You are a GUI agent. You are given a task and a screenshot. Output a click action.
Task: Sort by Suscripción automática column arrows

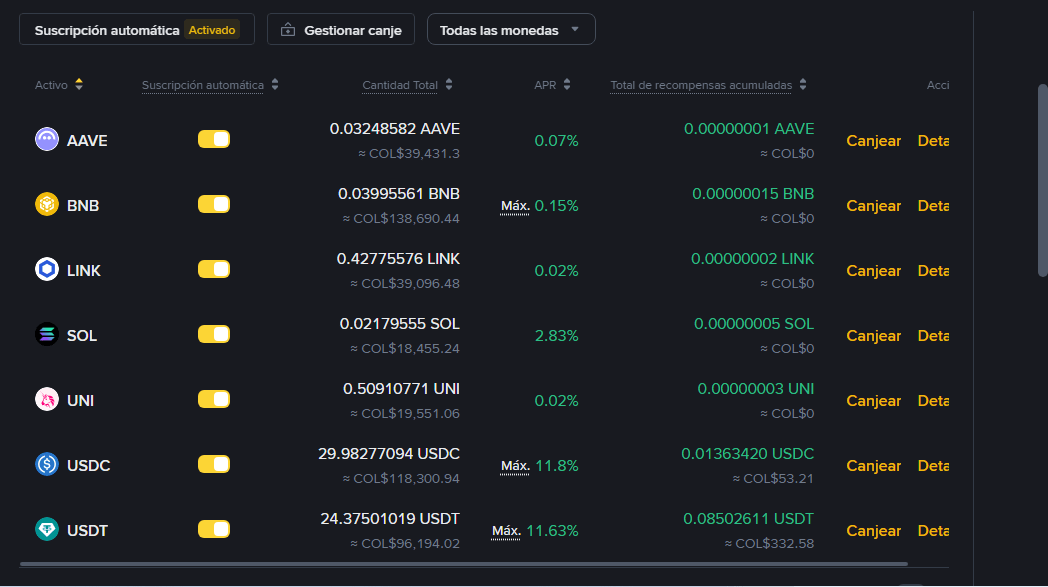coord(275,84)
